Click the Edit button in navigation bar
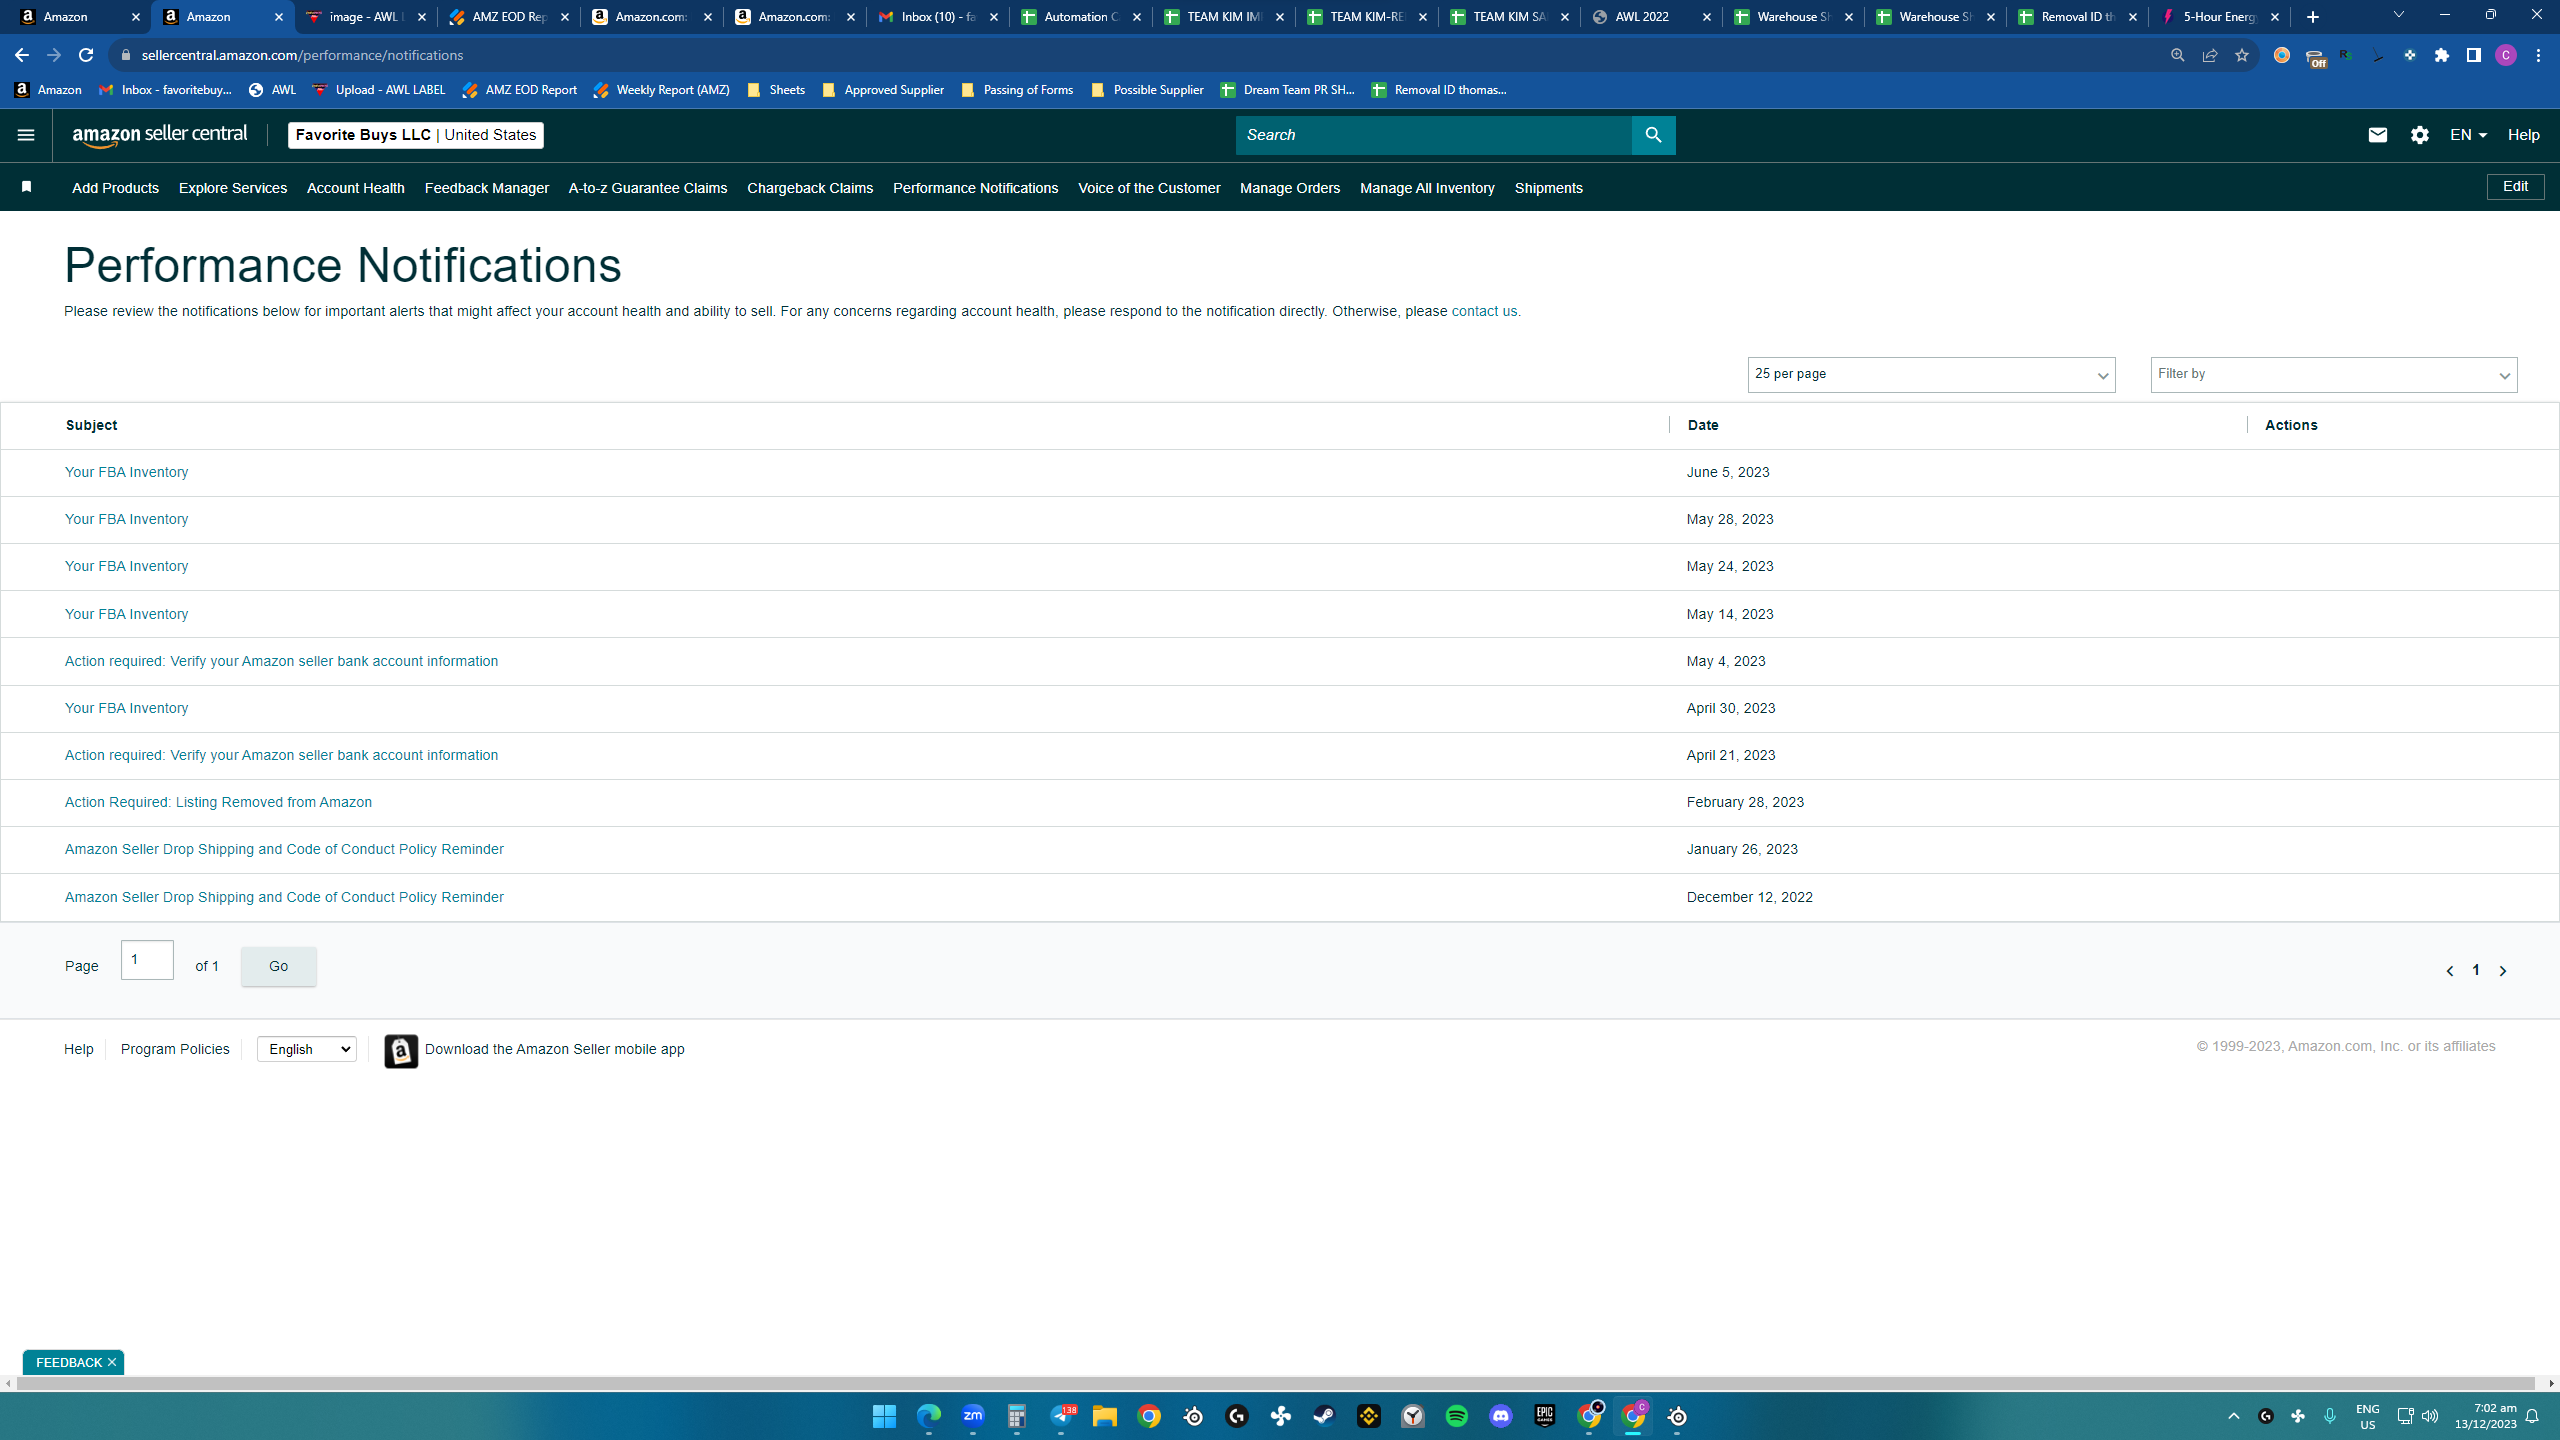Viewport: 2560px width, 1440px height. tap(2515, 187)
